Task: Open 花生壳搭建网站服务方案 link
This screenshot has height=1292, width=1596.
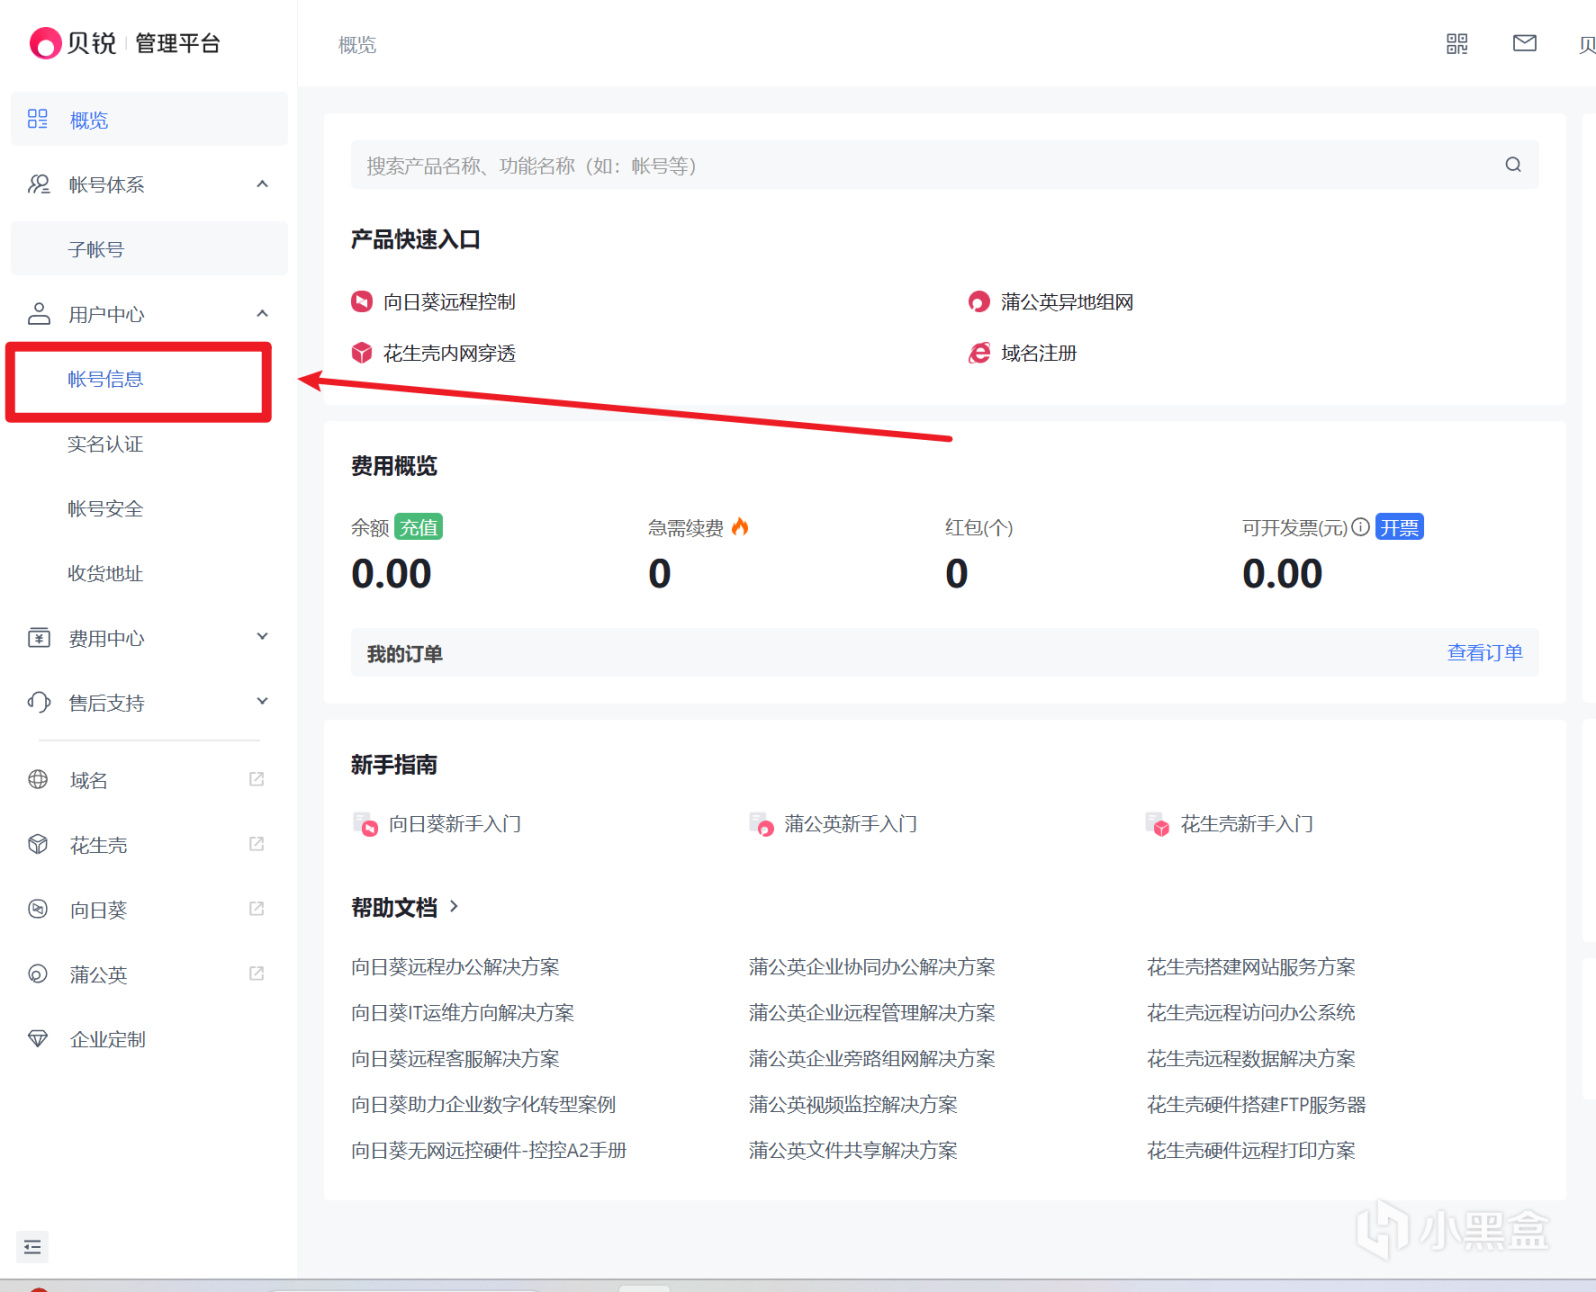Action: pyautogui.click(x=1251, y=967)
